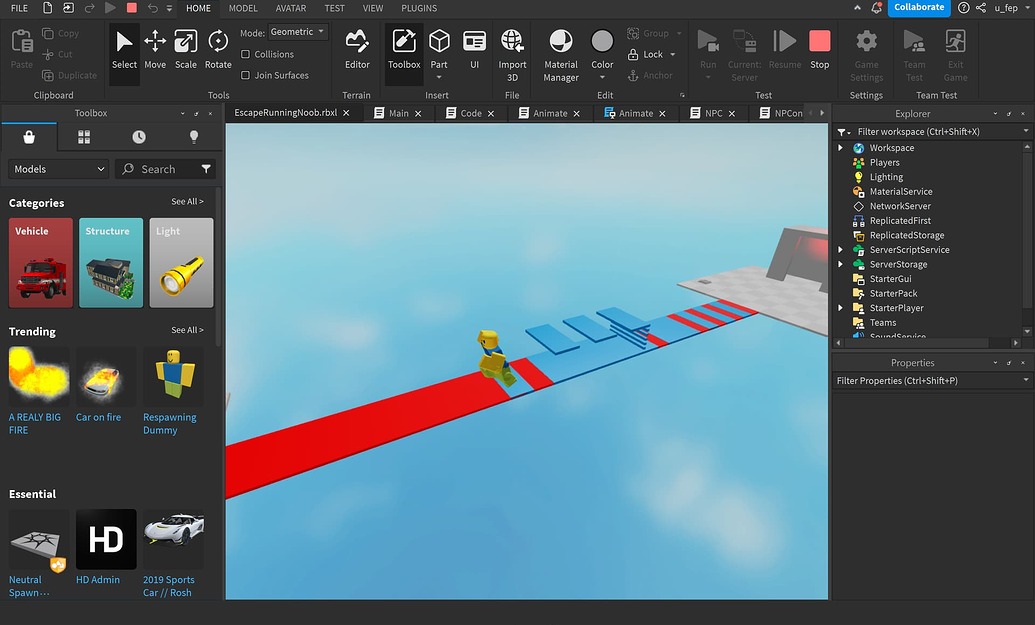Click the Exit Game icon
The image size is (1035, 625).
click(955, 41)
